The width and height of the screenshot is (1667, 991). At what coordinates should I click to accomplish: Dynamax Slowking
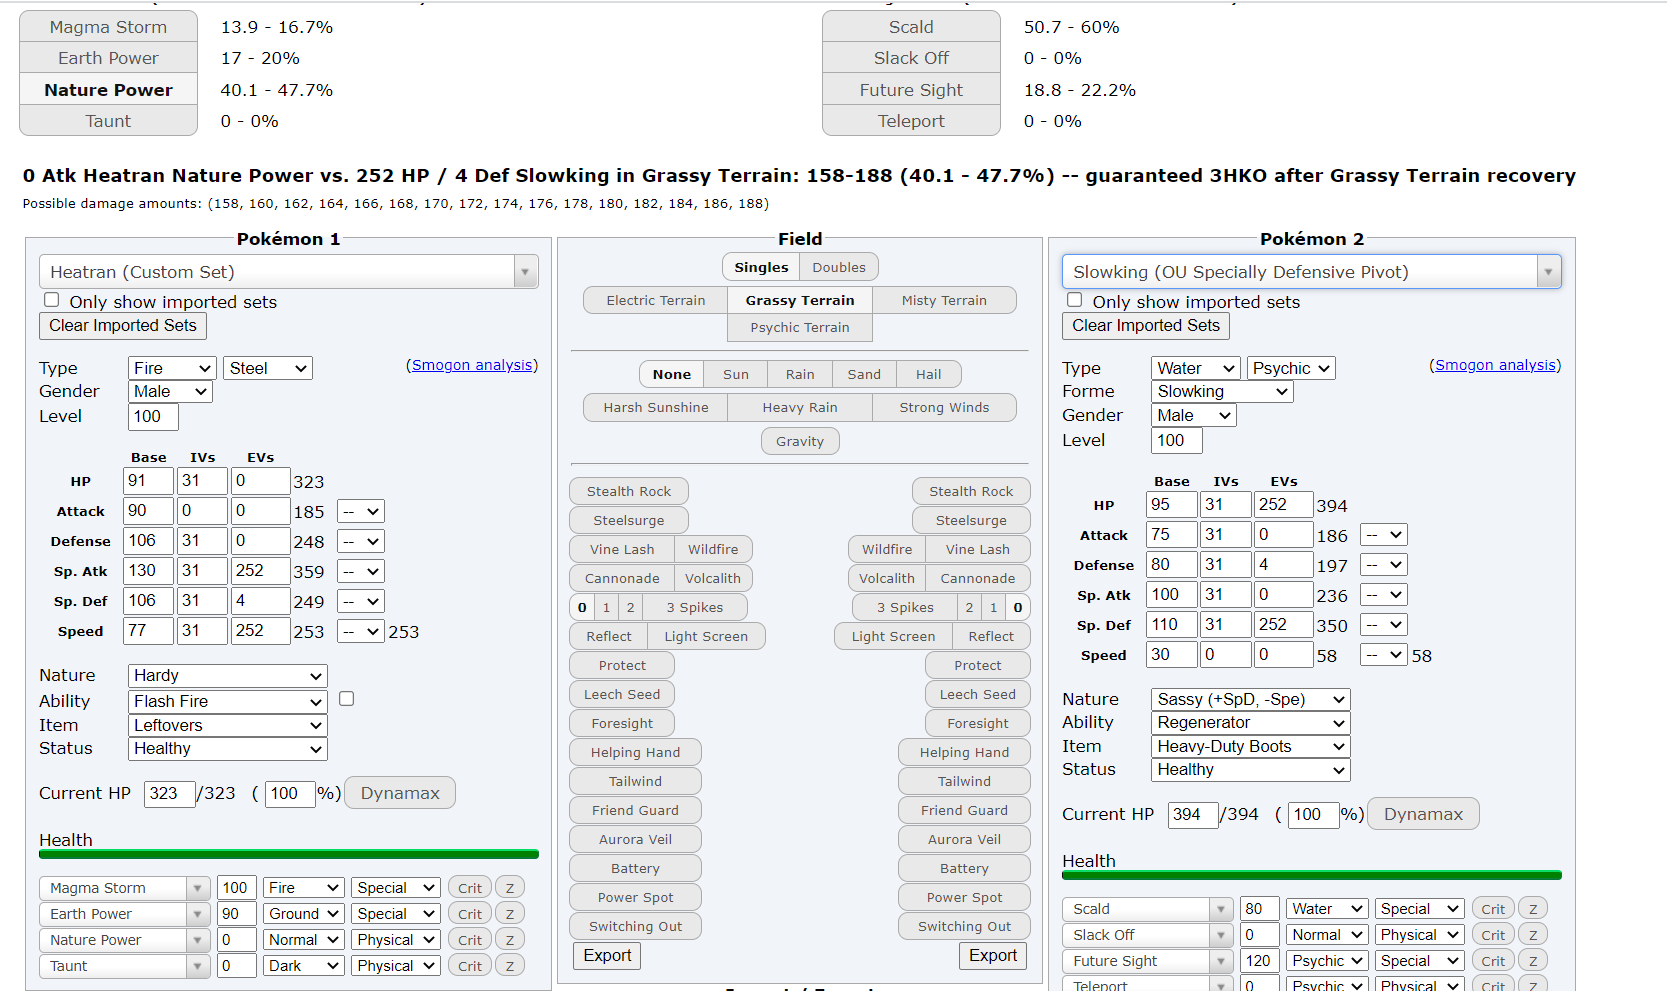pos(1423,814)
